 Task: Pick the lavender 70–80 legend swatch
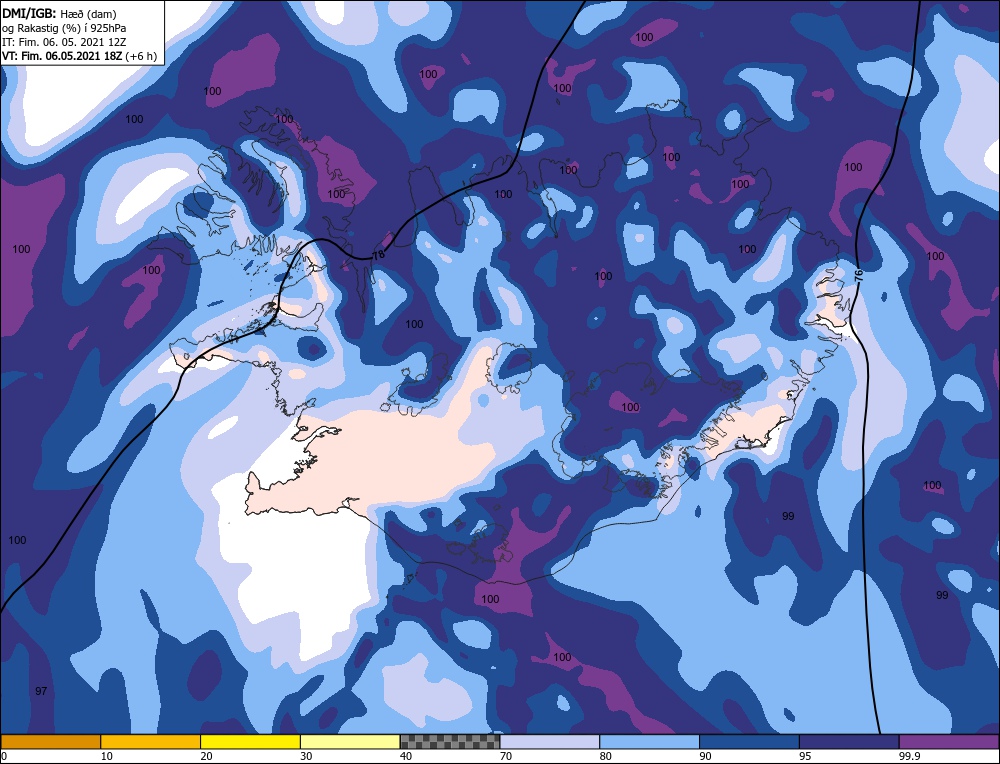coord(550,741)
